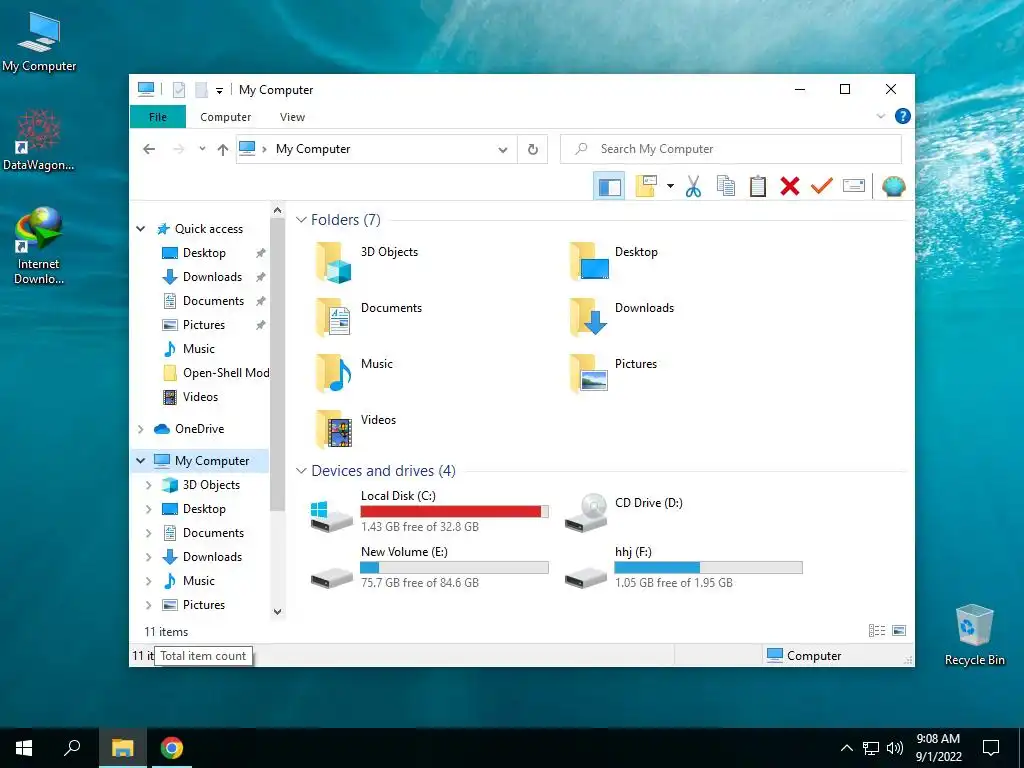Open the Action Center notifications icon

pyautogui.click(x=991, y=748)
